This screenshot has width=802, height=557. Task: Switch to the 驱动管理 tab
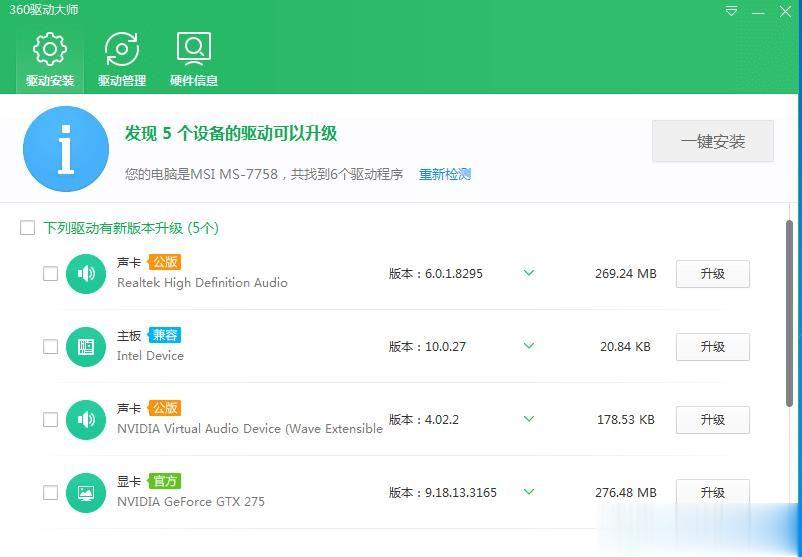(122, 59)
